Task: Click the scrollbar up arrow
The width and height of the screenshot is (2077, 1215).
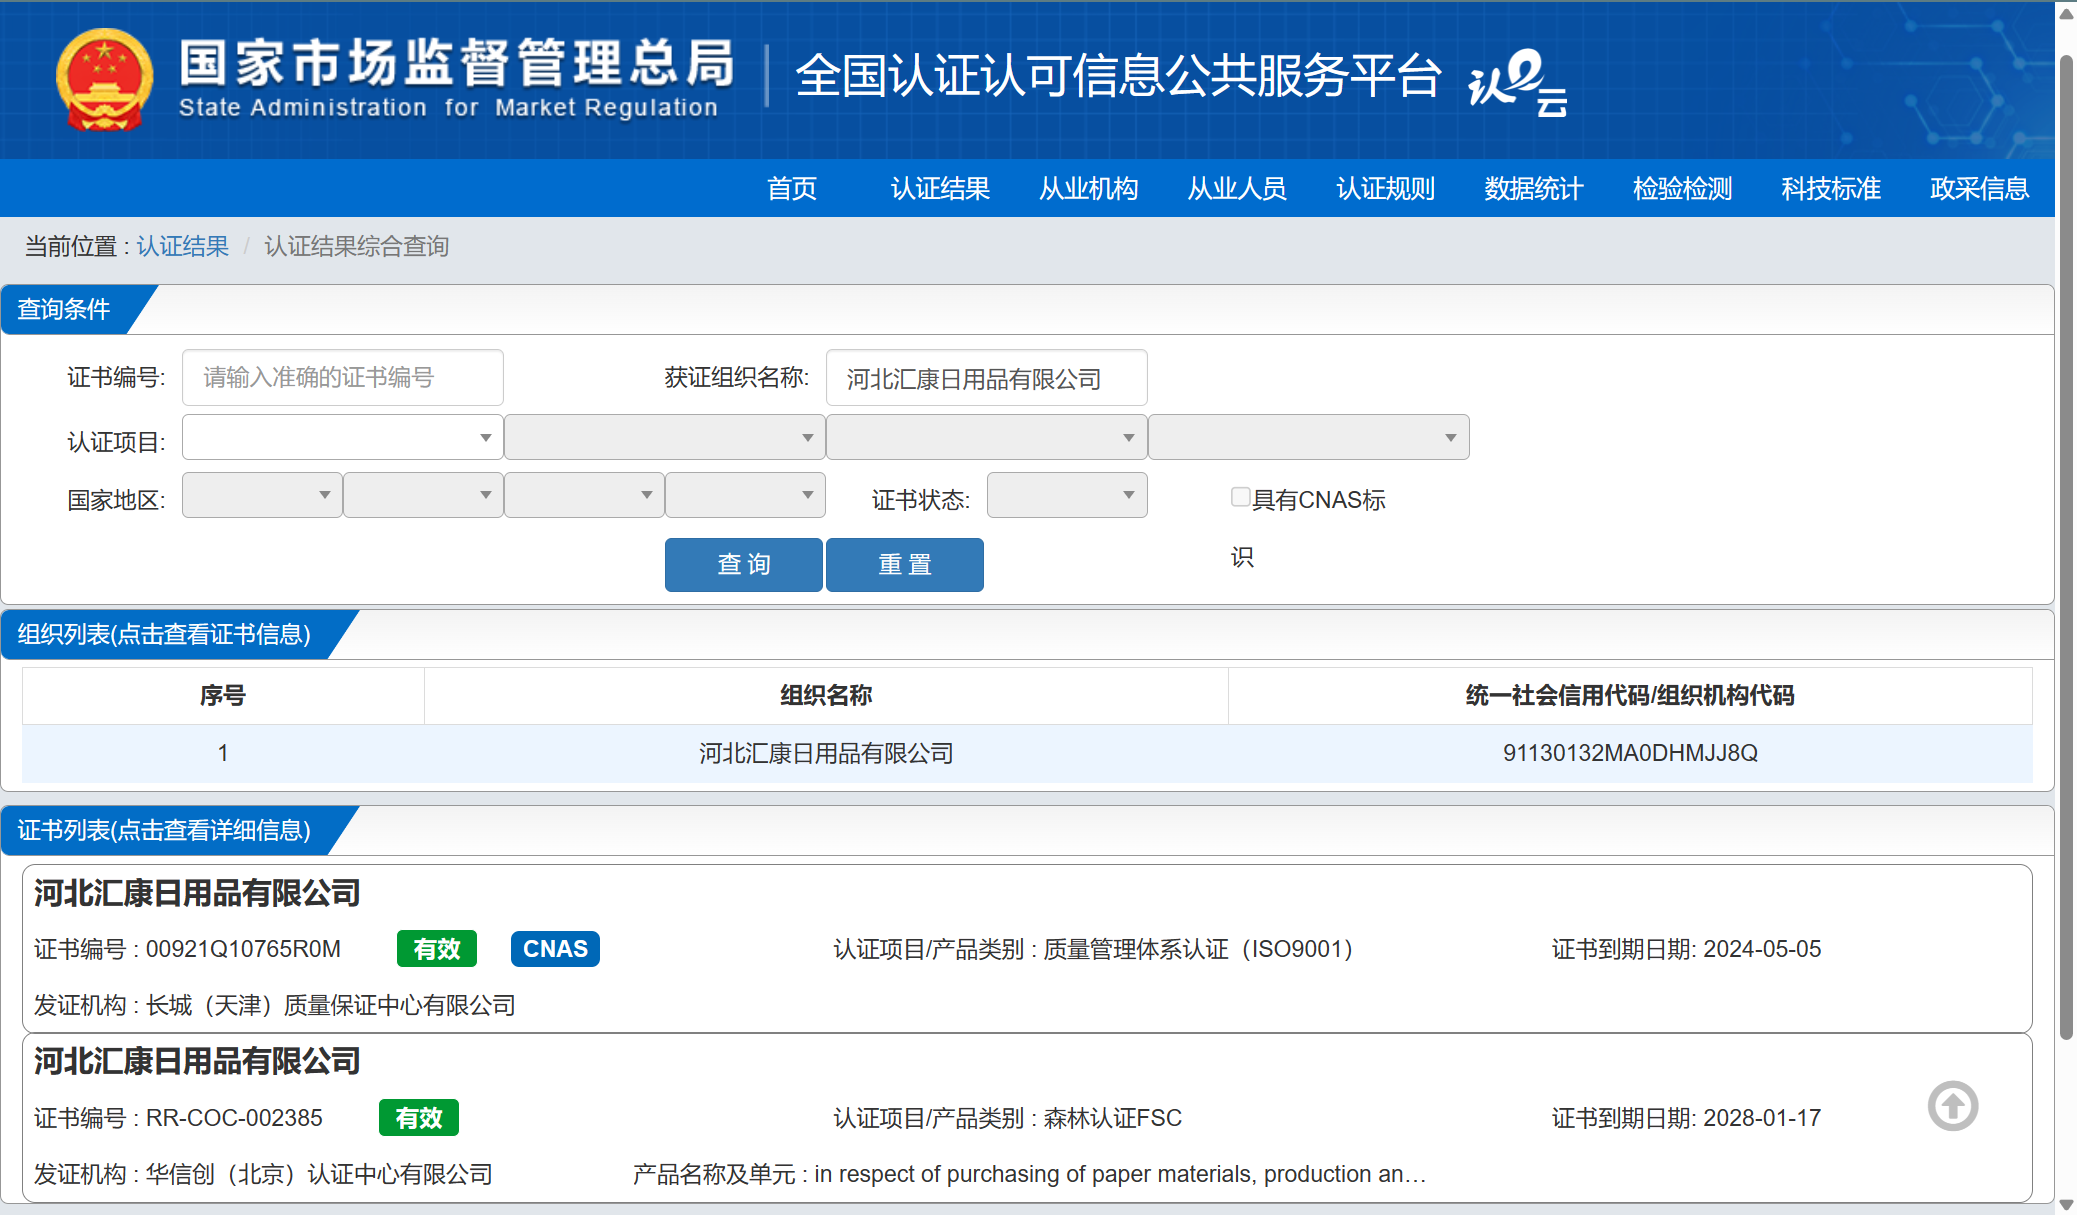Action: (2066, 13)
